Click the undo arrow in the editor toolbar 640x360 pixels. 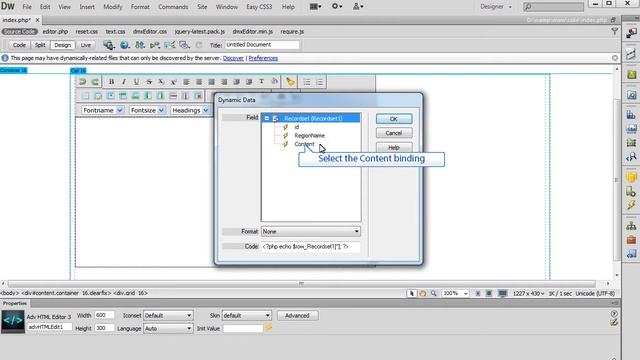(x=83, y=82)
